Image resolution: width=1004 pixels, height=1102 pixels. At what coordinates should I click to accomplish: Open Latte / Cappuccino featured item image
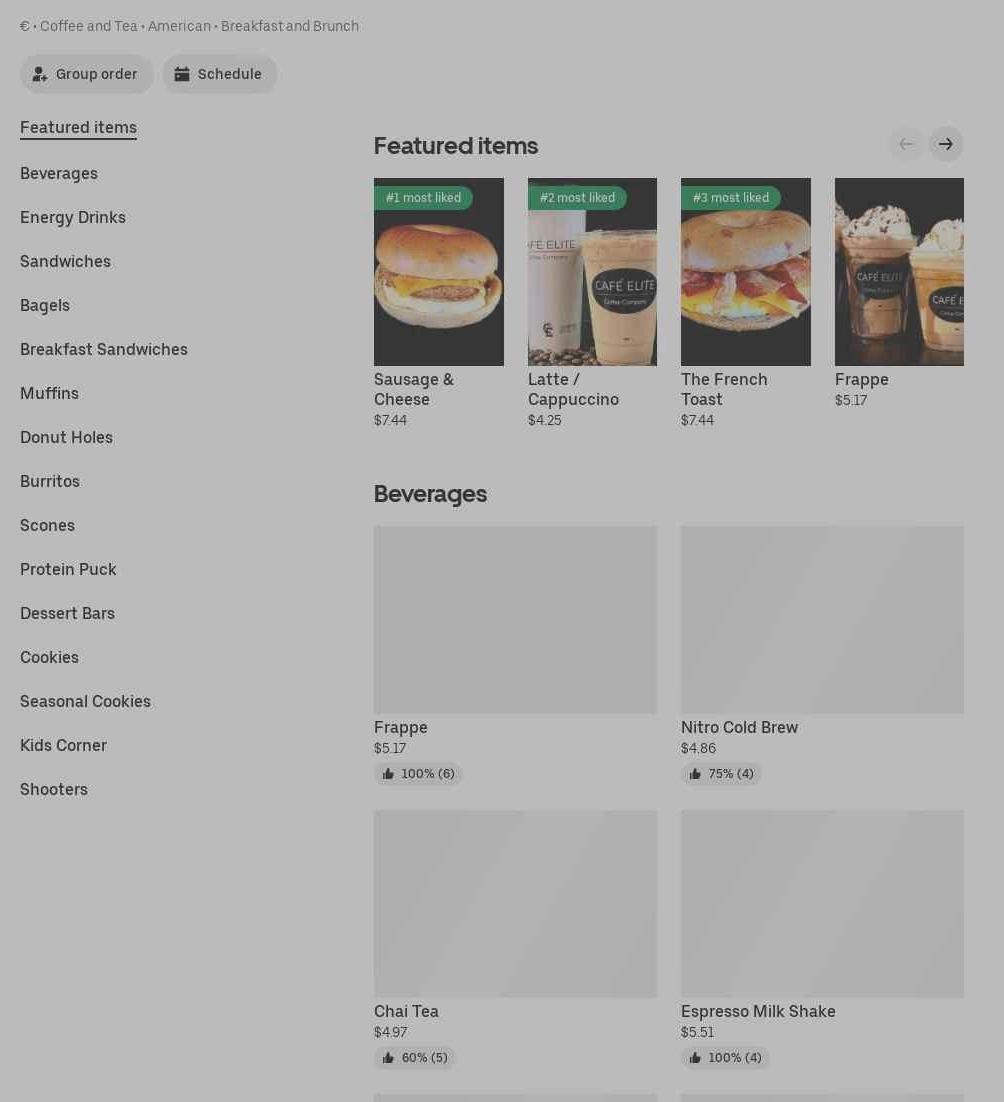click(x=592, y=272)
